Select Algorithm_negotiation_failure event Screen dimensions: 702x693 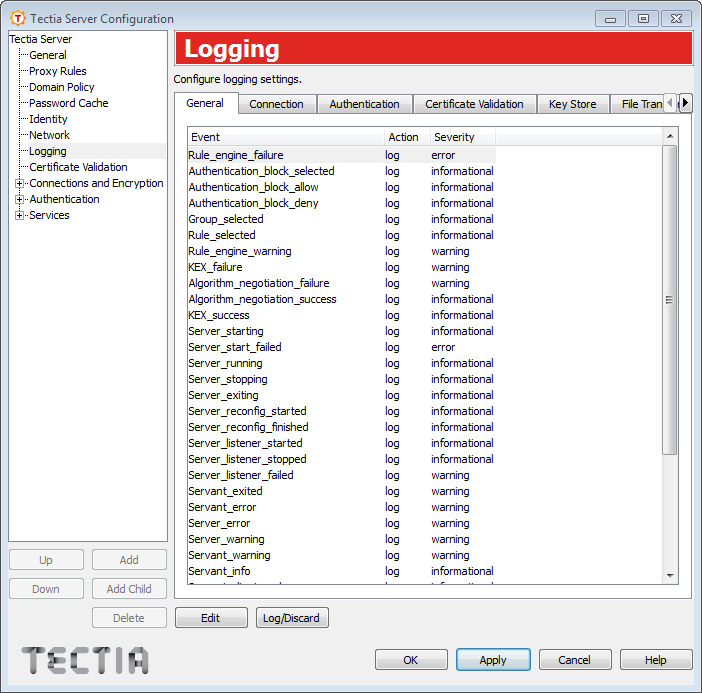342,283
